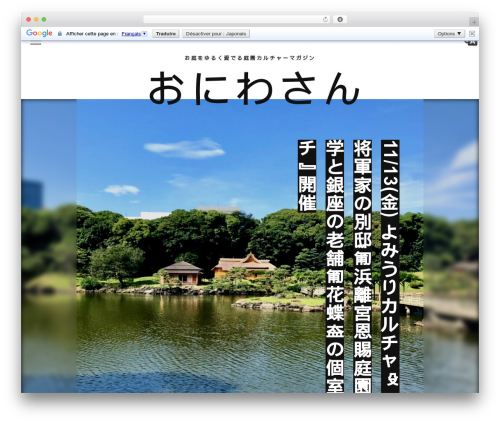Open the Français language dropdown
Screen dimensions: 500x423
point(134,34)
